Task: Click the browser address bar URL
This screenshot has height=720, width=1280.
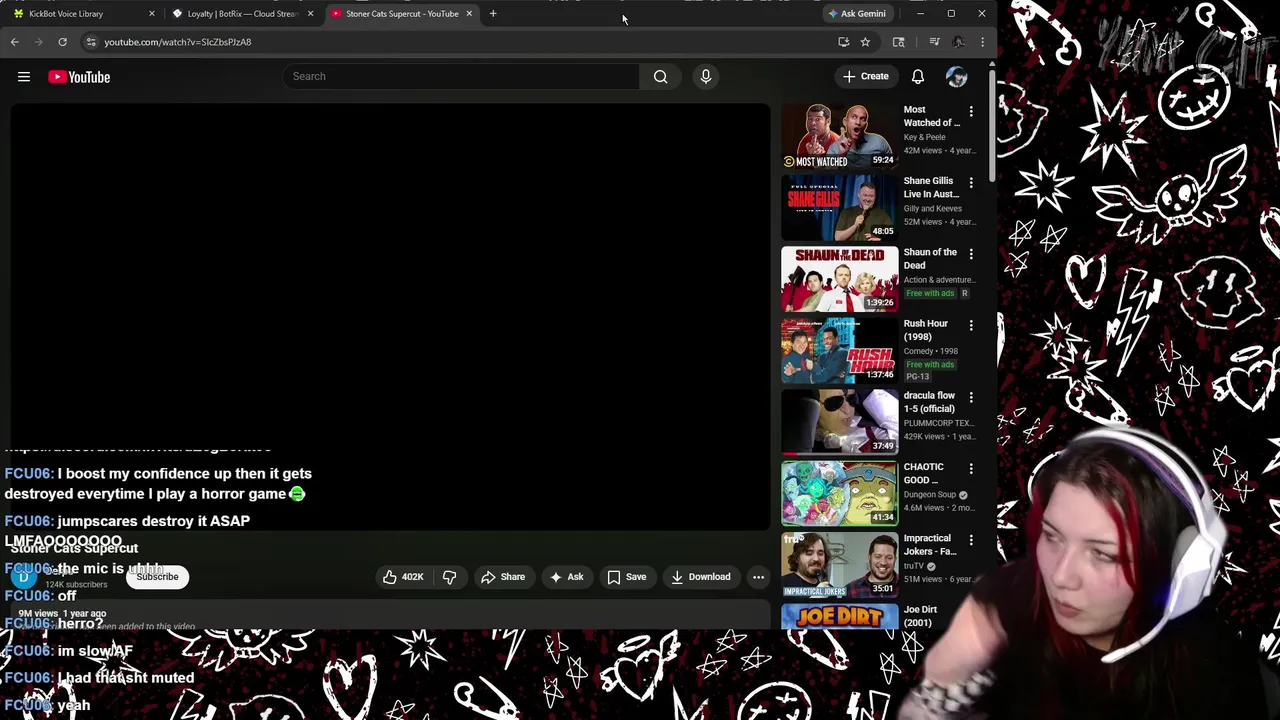Action: [178, 42]
